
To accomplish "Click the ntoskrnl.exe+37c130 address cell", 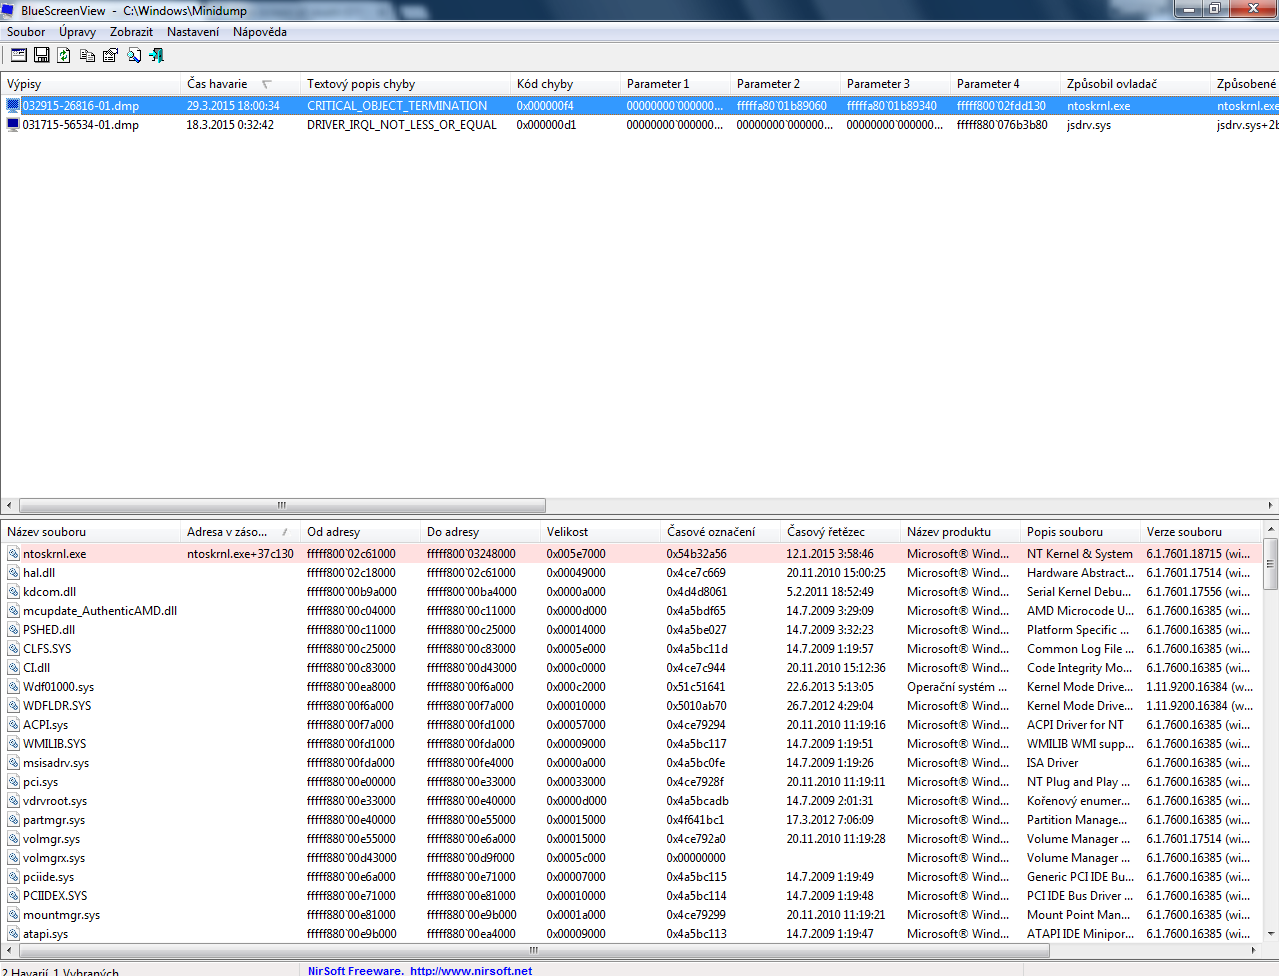I will [x=240, y=554].
